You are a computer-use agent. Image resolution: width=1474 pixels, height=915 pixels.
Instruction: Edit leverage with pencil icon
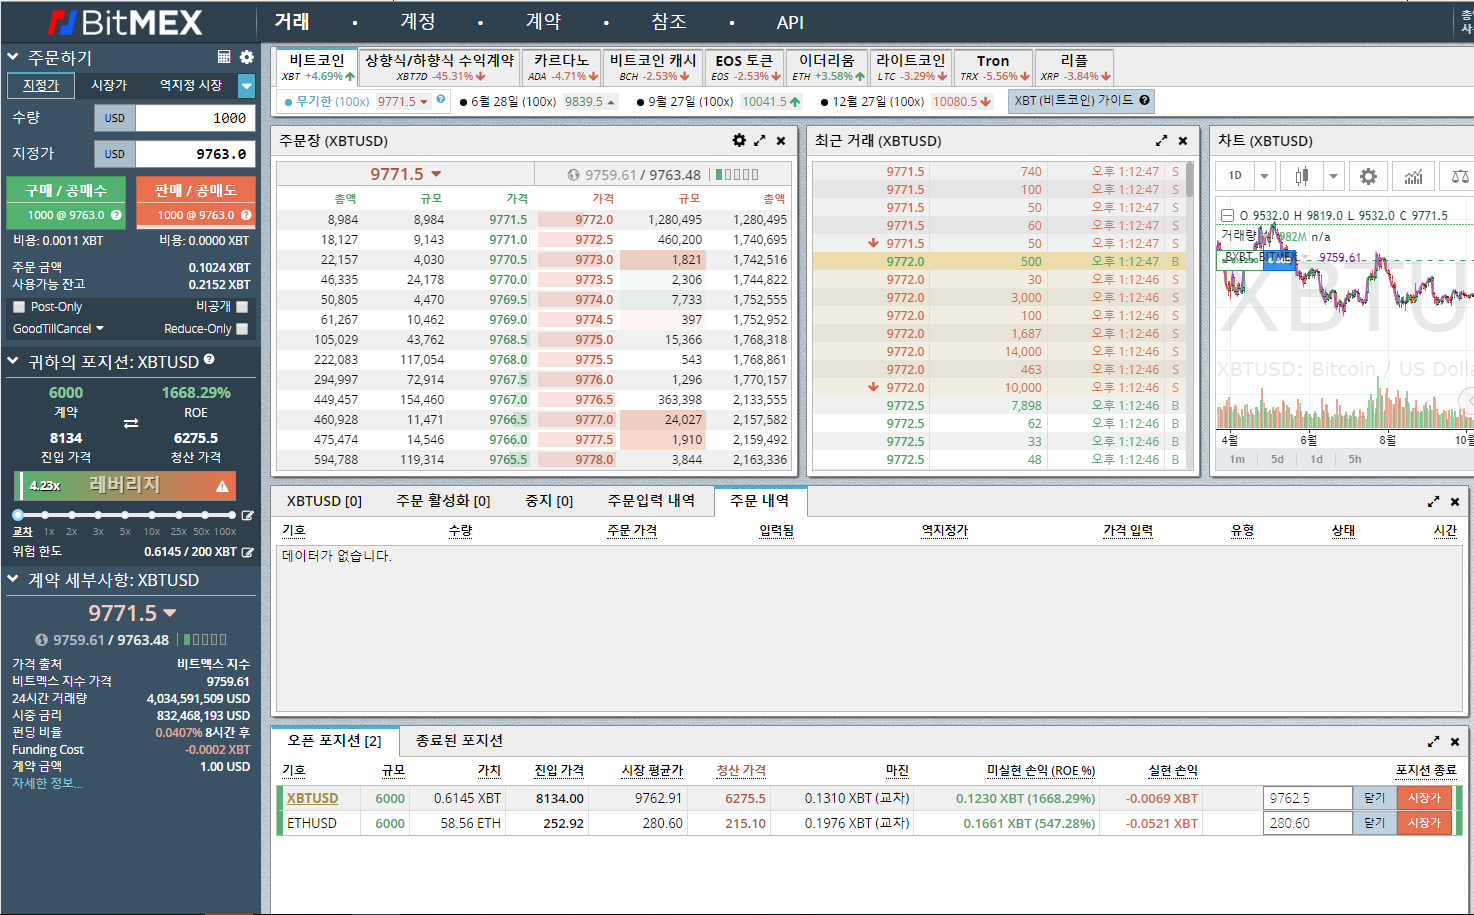(x=247, y=516)
